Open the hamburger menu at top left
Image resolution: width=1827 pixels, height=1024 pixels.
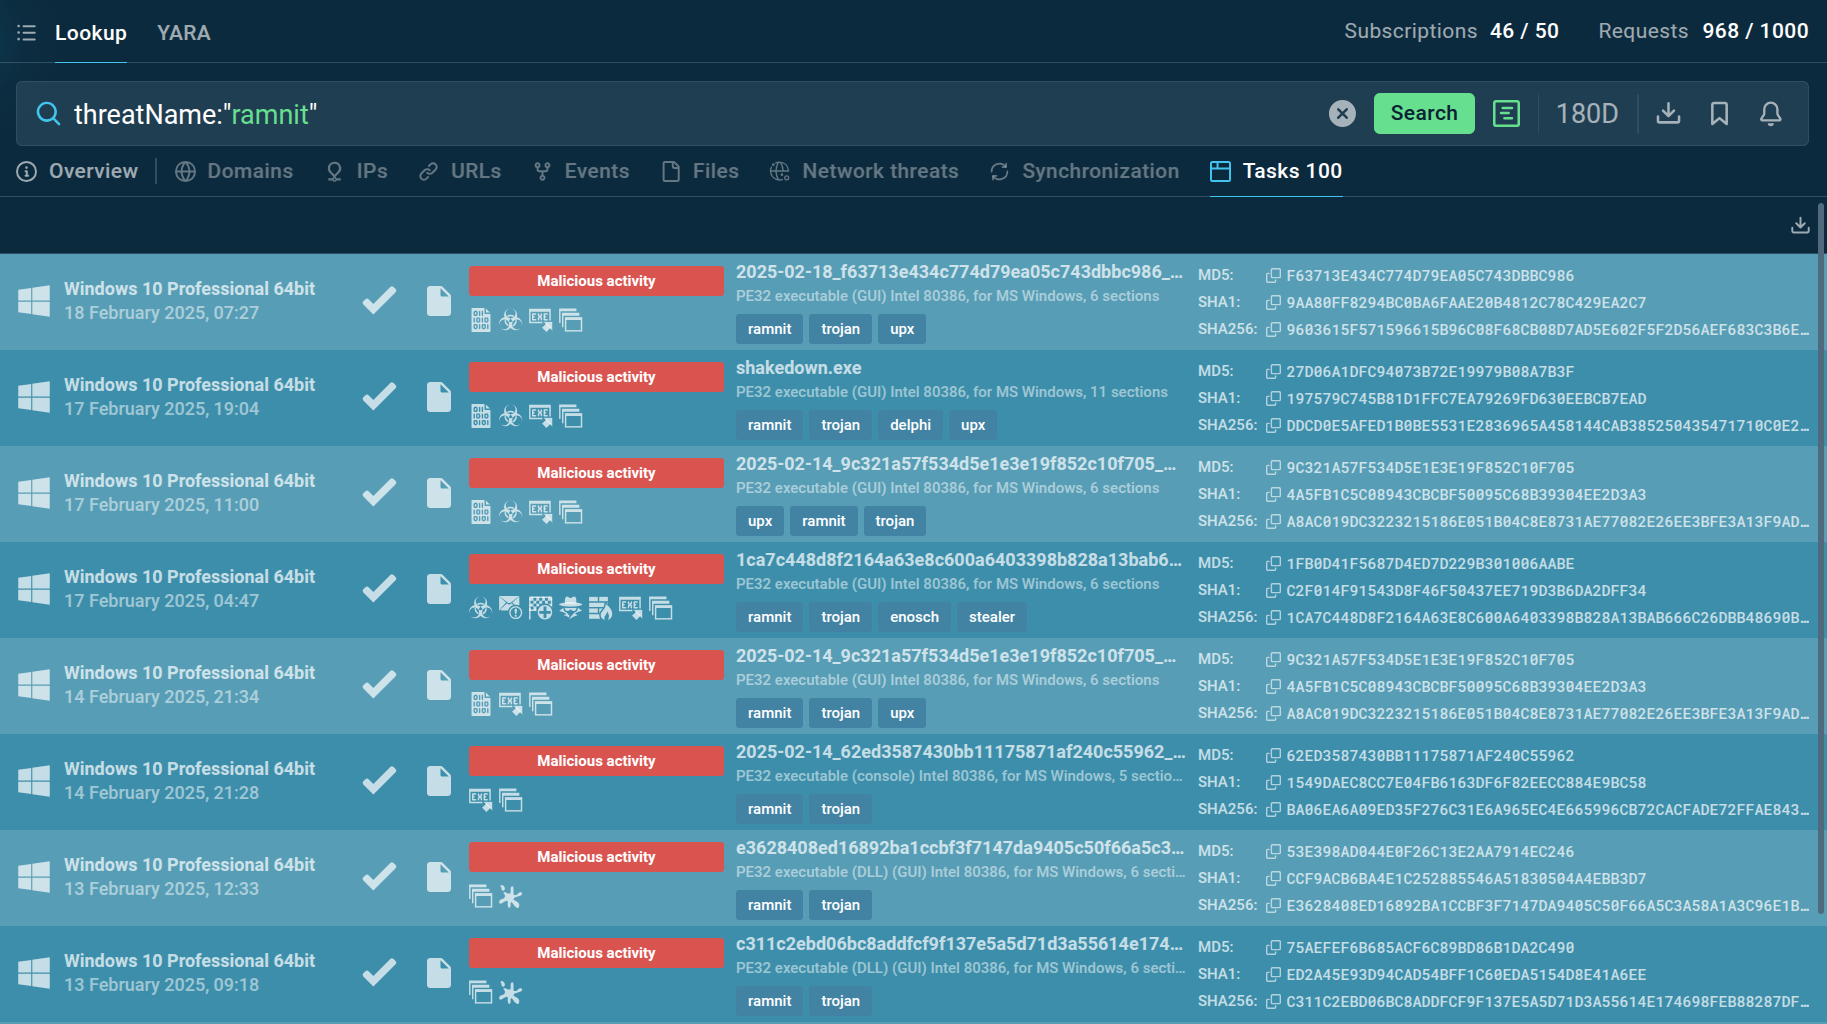point(27,33)
